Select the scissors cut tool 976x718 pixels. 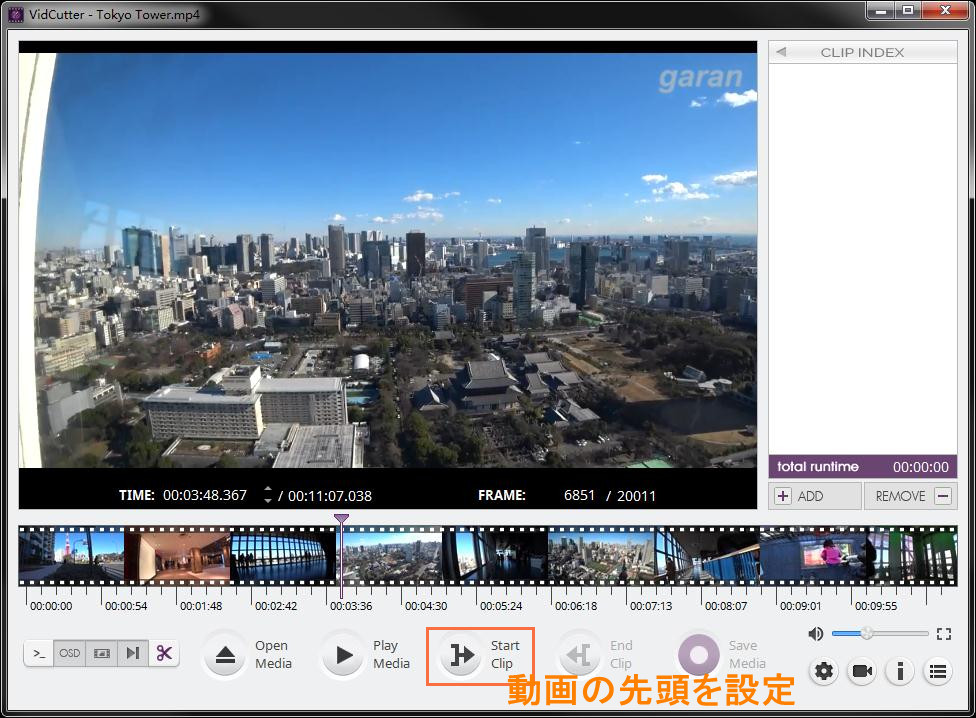(165, 653)
